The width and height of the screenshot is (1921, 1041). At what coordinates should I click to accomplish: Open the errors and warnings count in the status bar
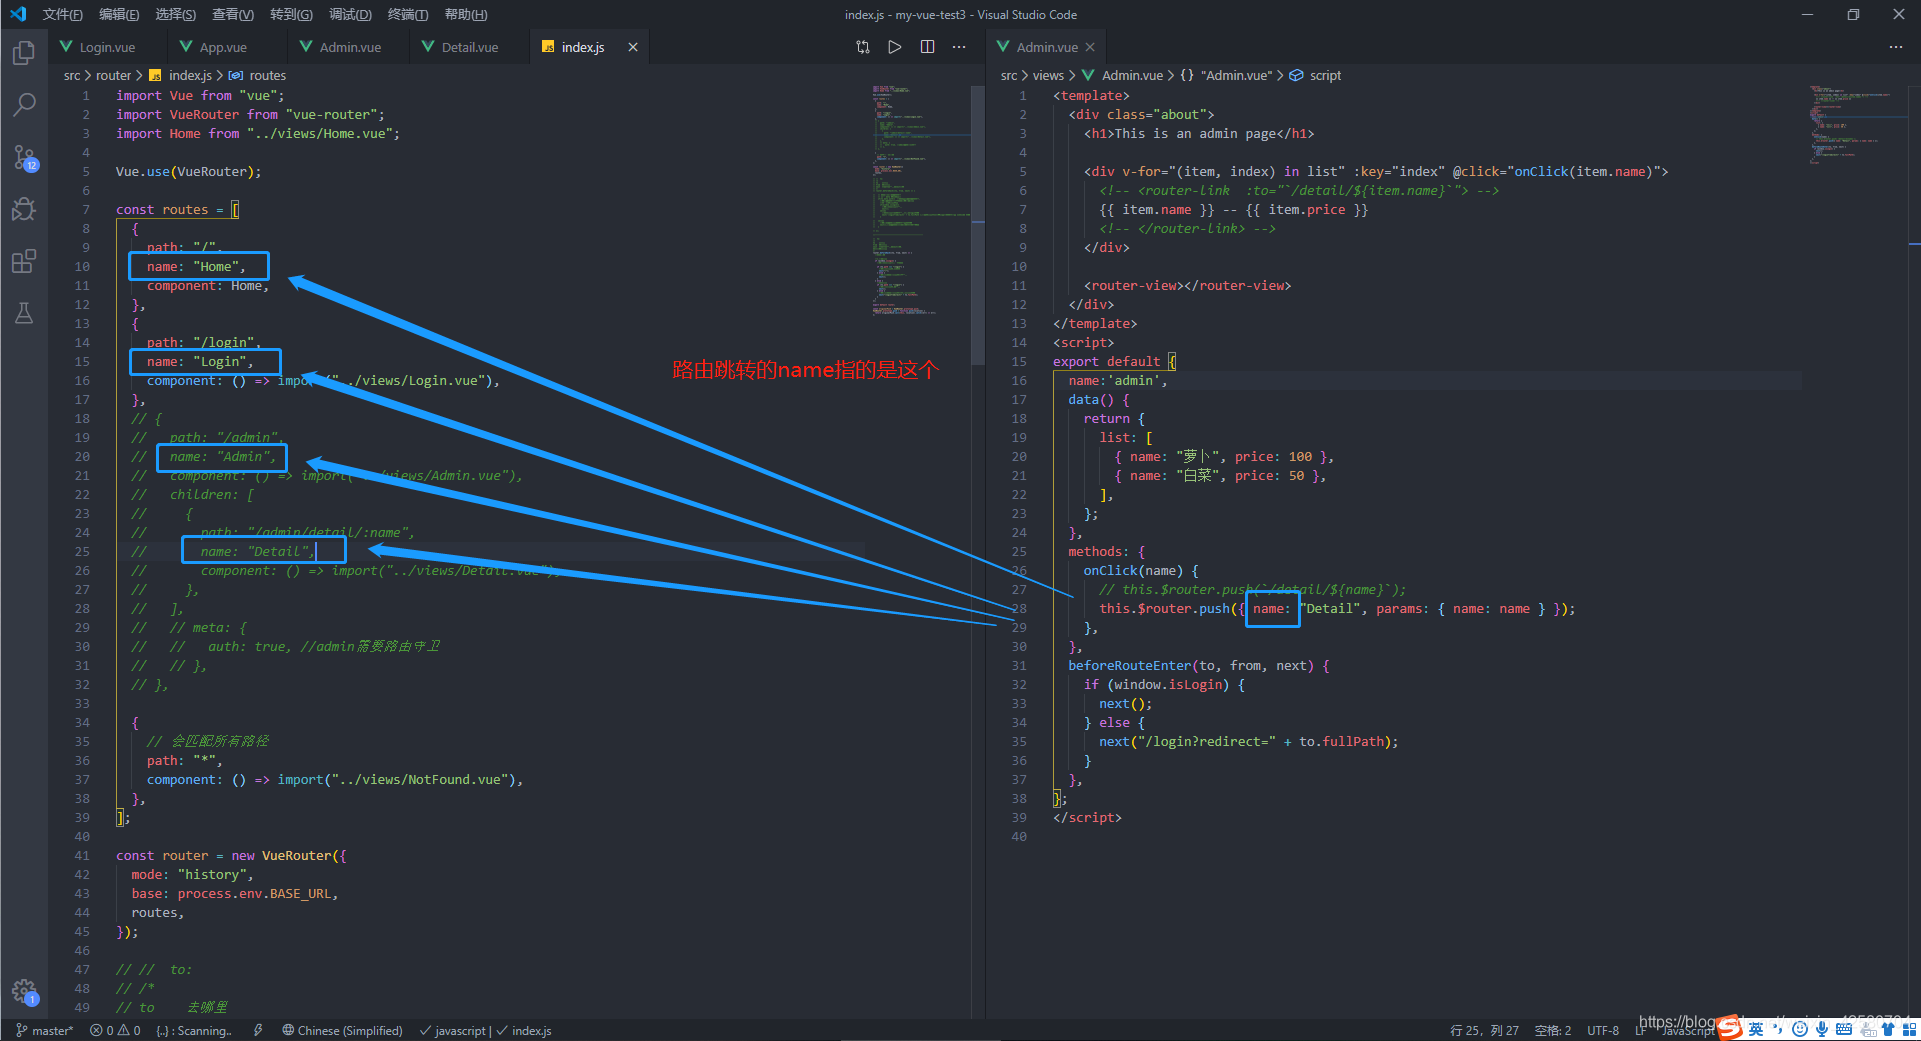click(115, 1030)
